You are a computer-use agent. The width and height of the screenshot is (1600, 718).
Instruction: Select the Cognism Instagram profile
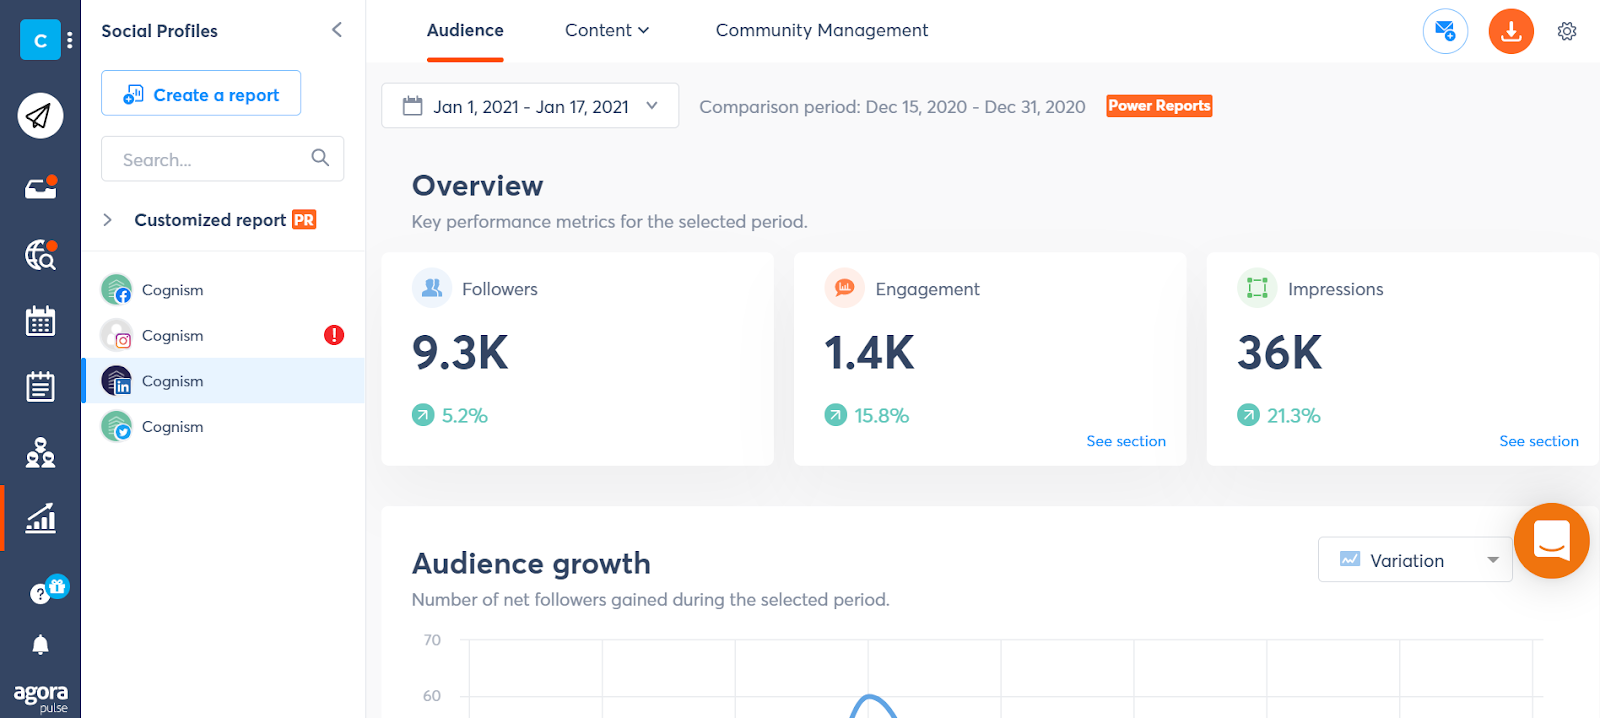click(172, 336)
